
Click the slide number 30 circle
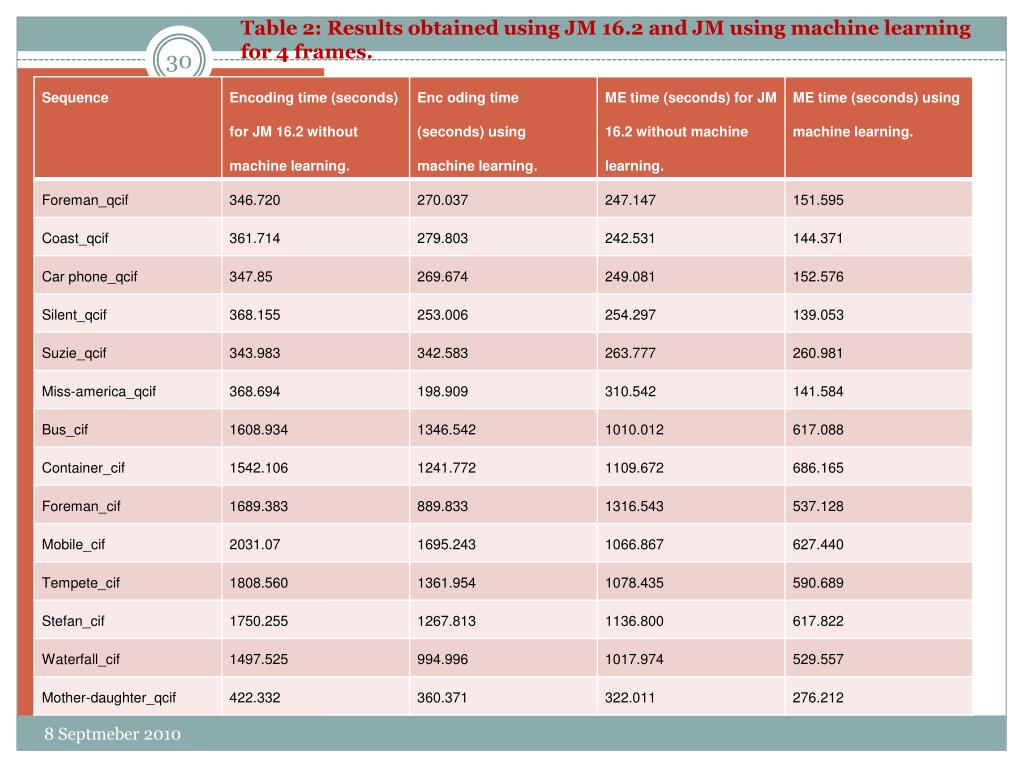[178, 60]
